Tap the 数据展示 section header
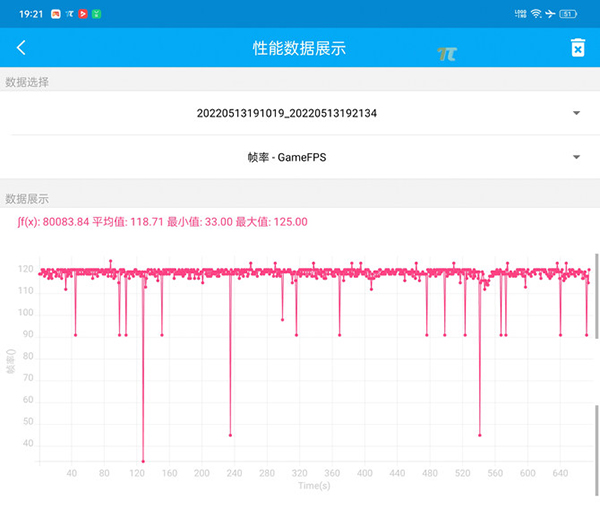The image size is (600, 510). click(x=27, y=199)
